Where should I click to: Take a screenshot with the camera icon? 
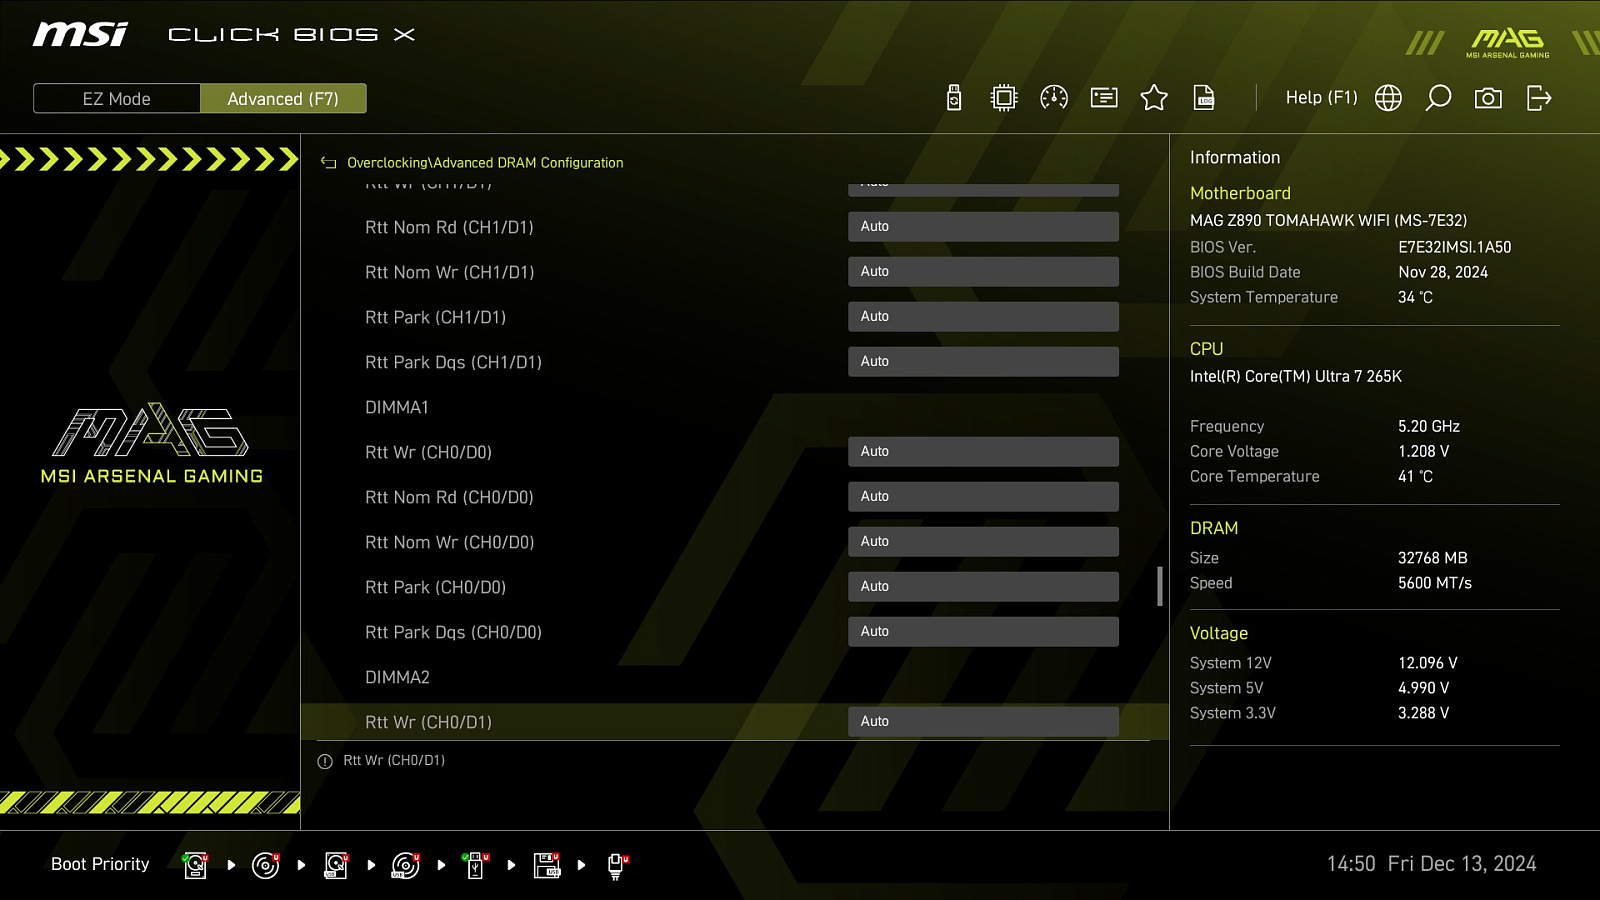[1488, 98]
